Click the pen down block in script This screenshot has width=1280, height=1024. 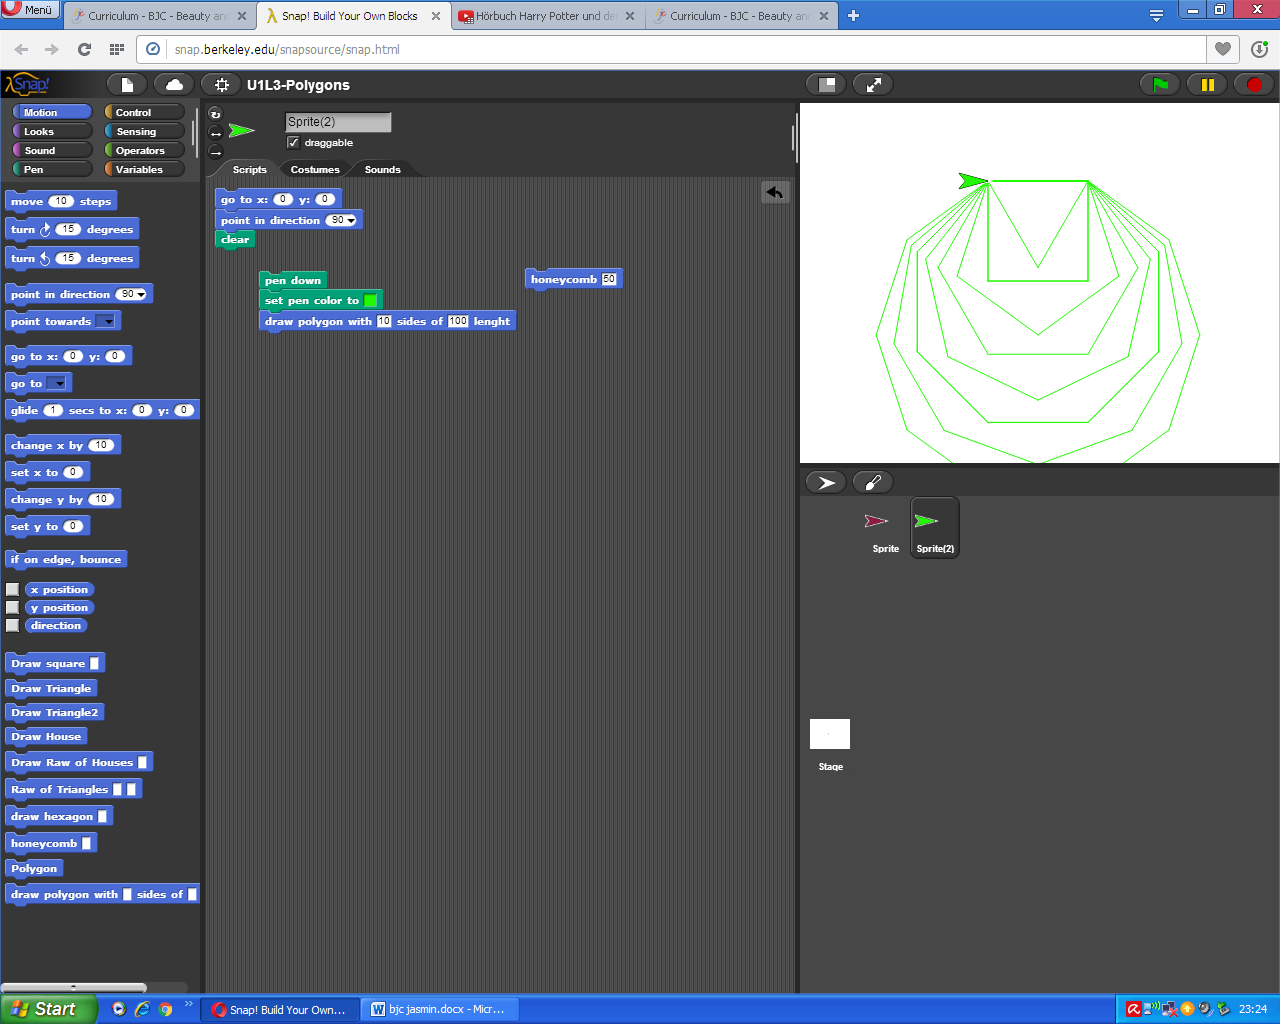(x=293, y=280)
